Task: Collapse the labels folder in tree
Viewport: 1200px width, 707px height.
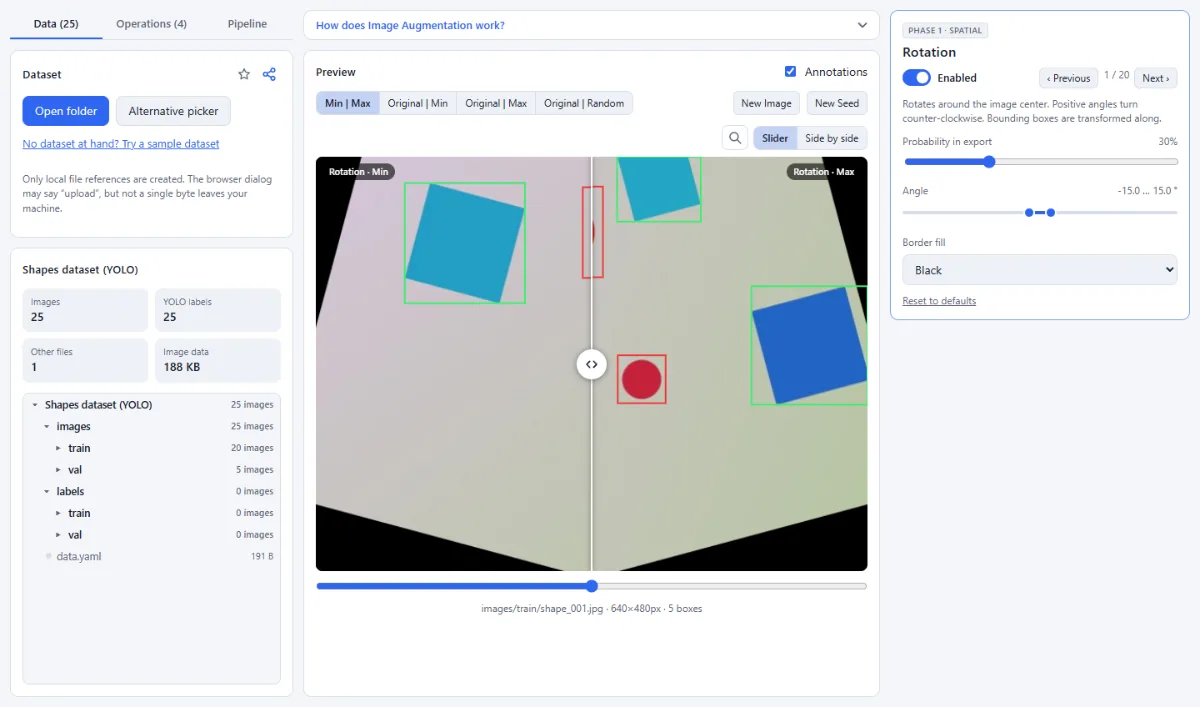Action: [x=47, y=492]
